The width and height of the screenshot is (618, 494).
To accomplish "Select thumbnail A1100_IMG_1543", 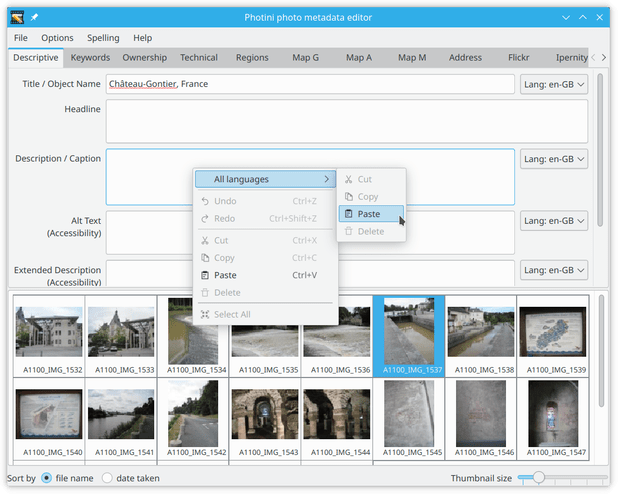I will (x=265, y=418).
